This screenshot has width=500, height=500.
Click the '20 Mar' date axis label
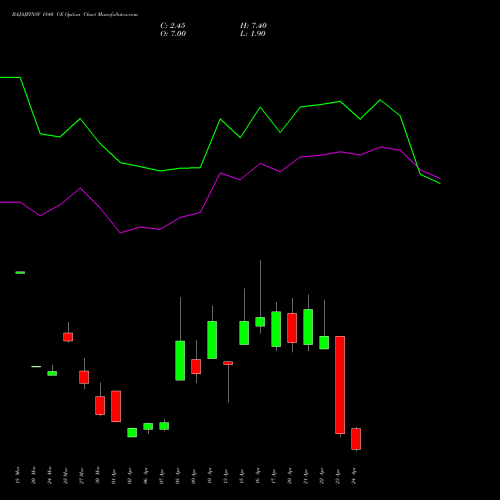click(33, 475)
